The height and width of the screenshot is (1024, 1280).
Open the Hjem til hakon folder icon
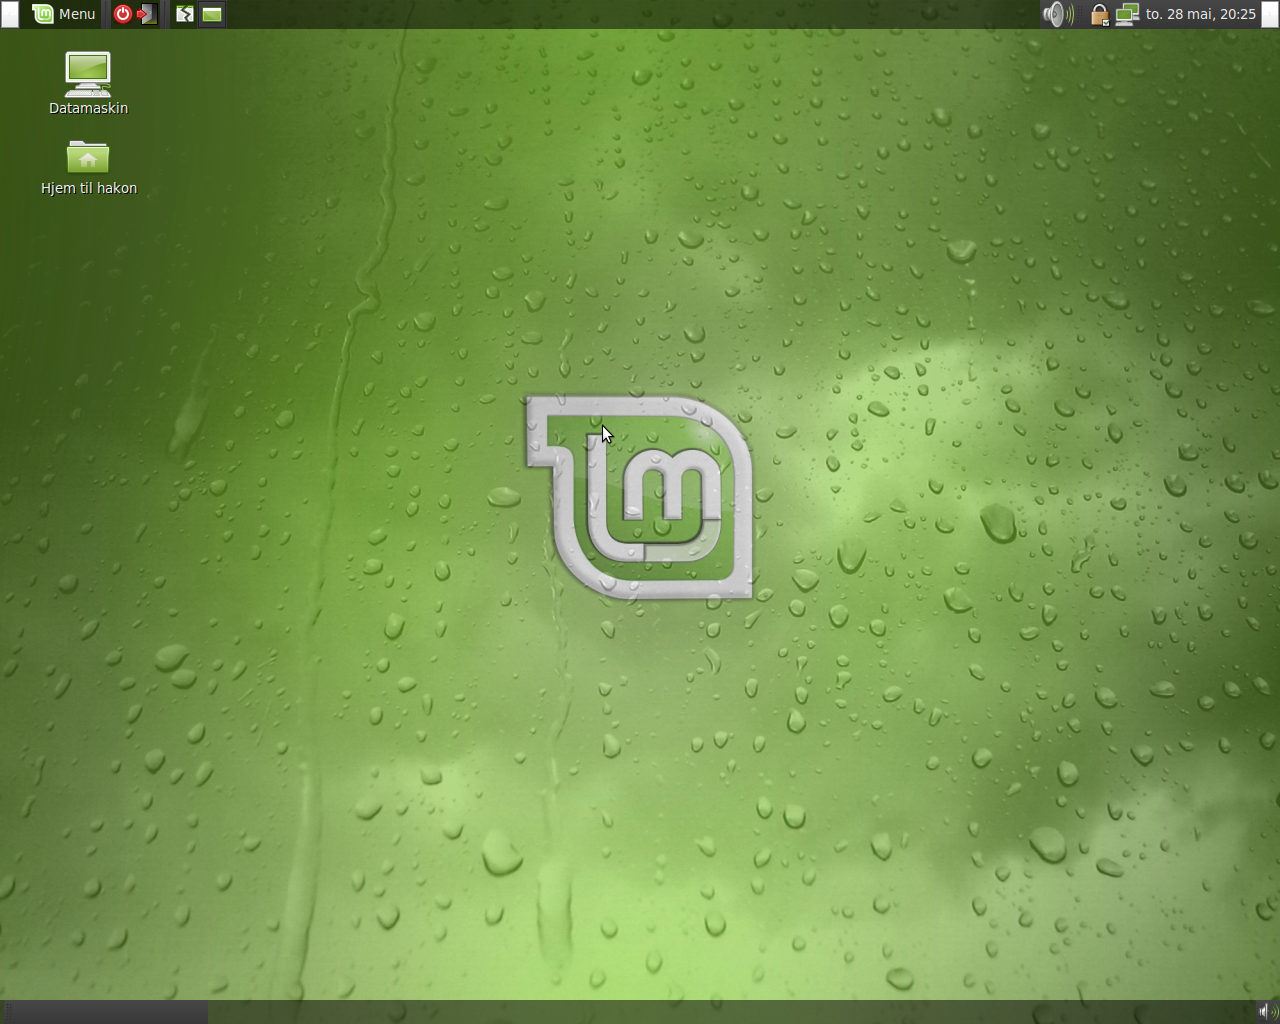(88, 167)
